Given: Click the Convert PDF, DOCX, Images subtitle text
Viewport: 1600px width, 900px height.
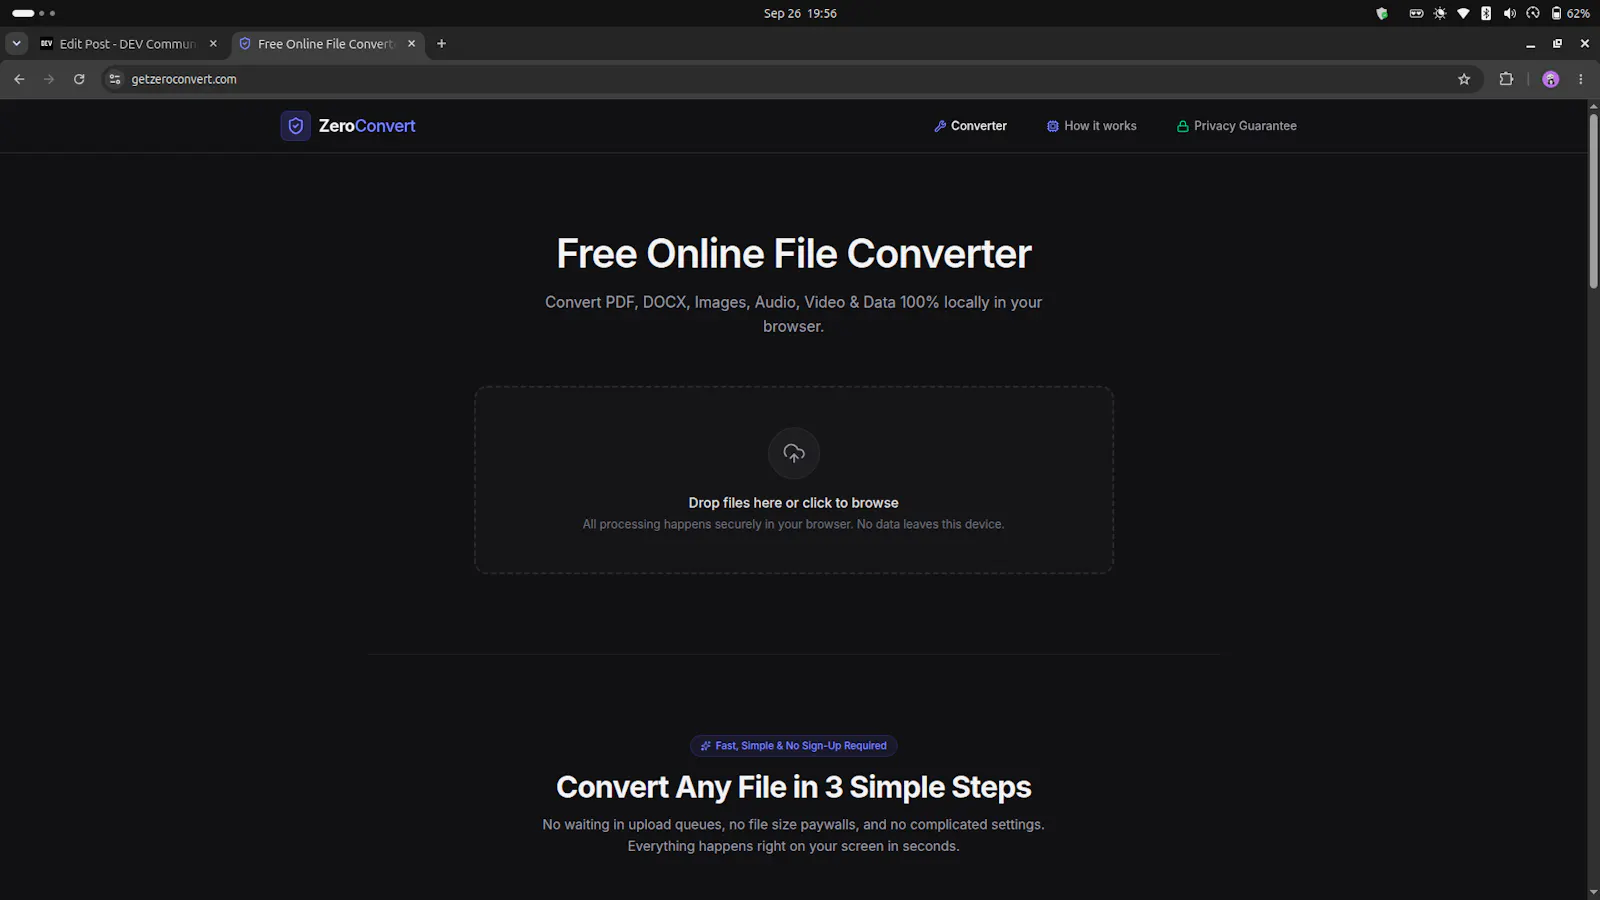Looking at the screenshot, I should (794, 314).
